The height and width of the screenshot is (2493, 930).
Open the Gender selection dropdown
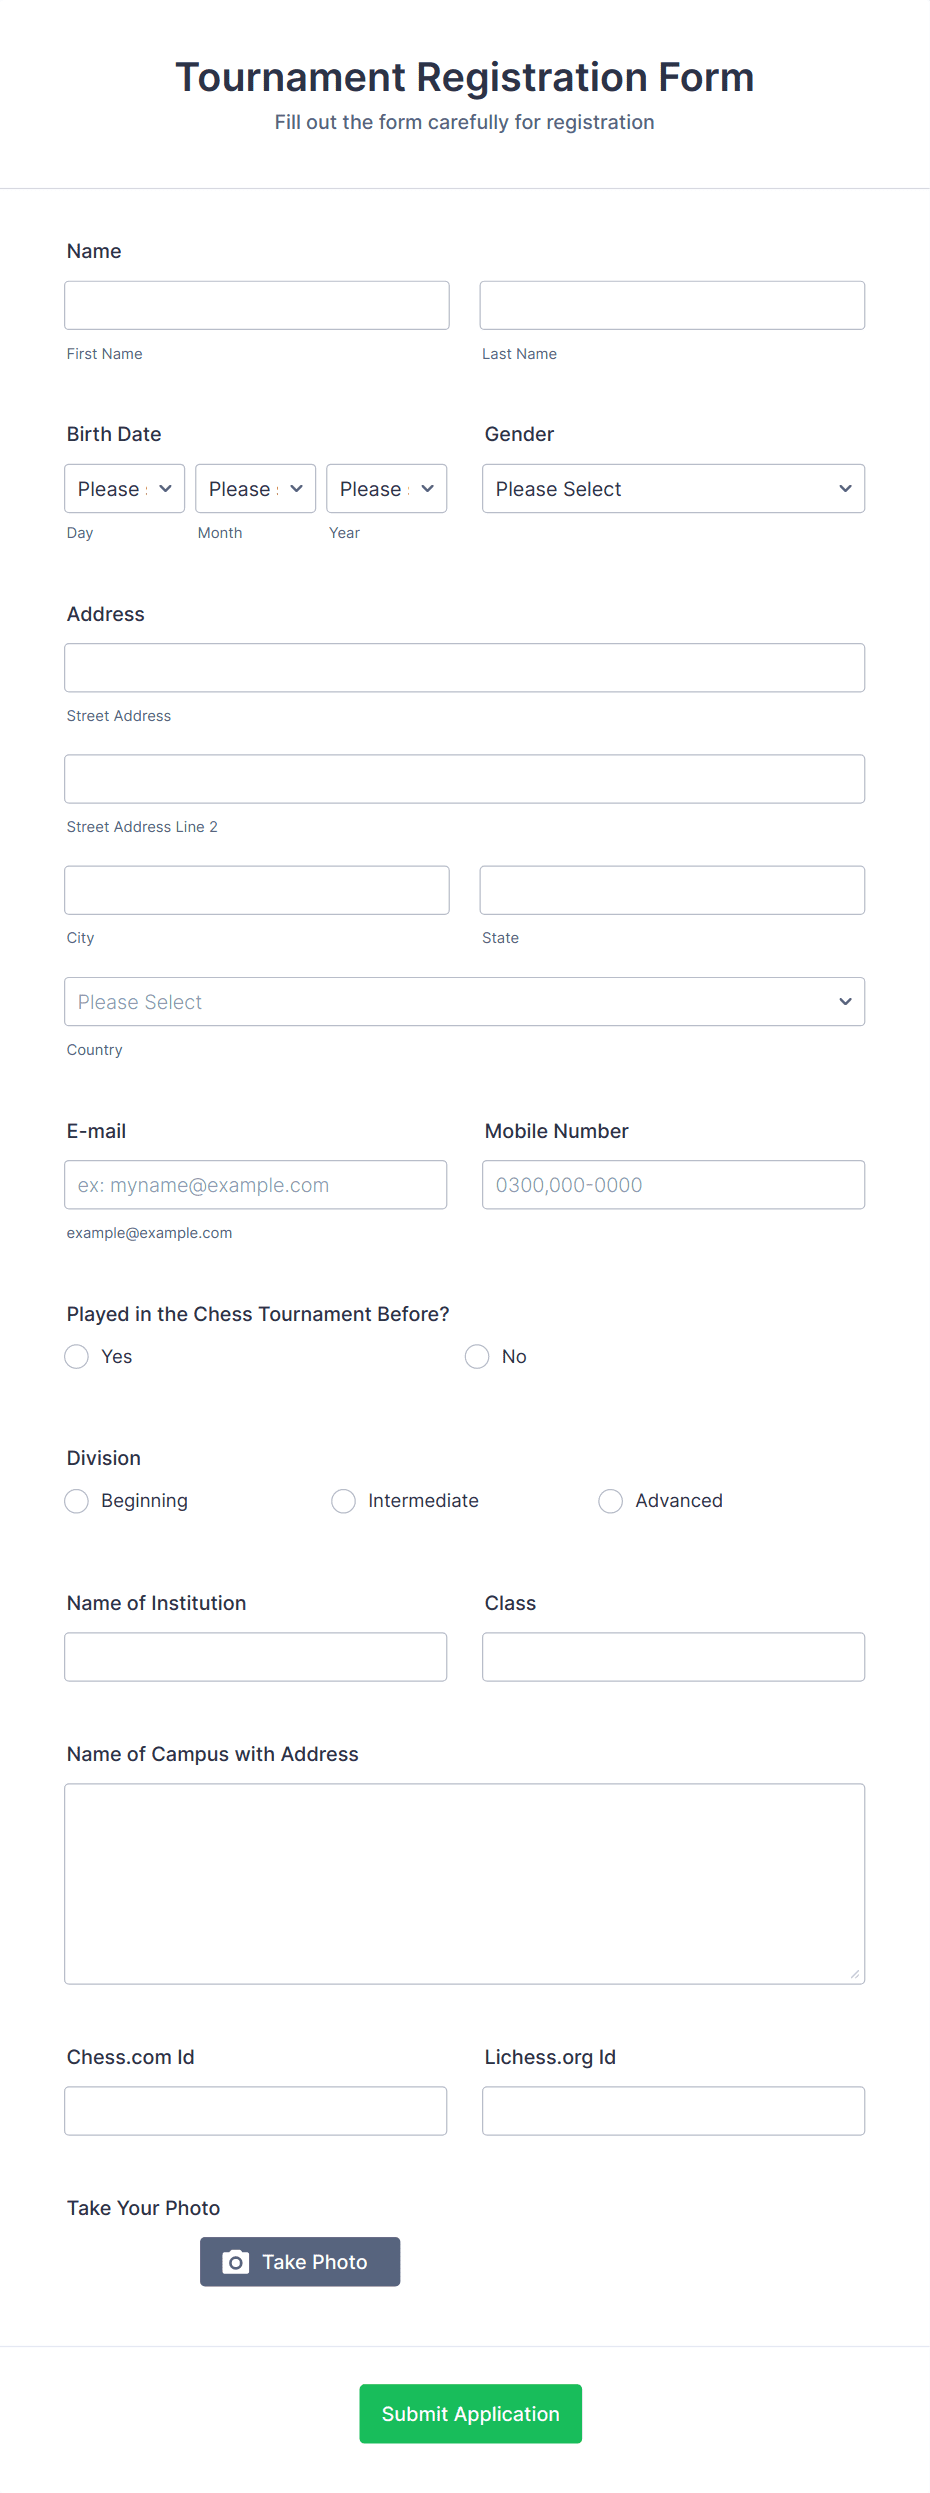click(672, 488)
